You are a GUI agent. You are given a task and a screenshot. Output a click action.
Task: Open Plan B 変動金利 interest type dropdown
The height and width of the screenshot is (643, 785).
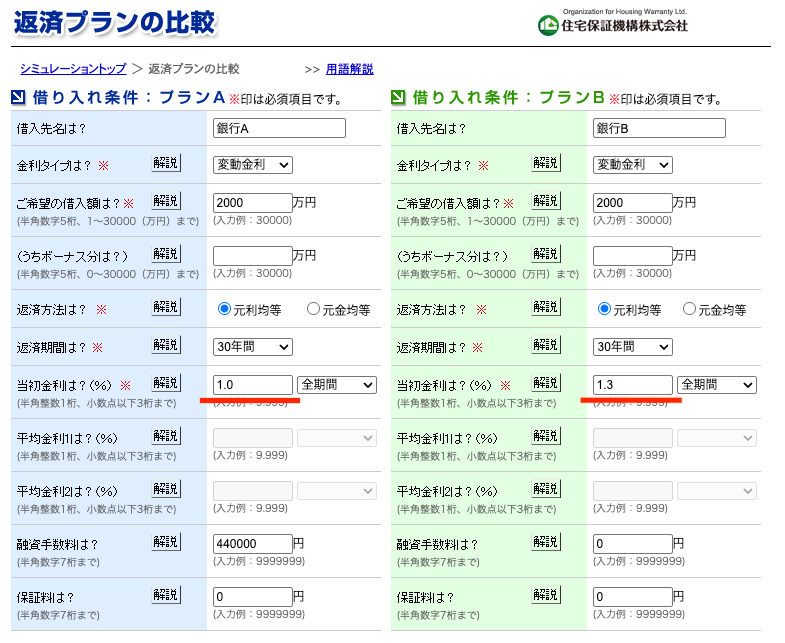tap(633, 165)
